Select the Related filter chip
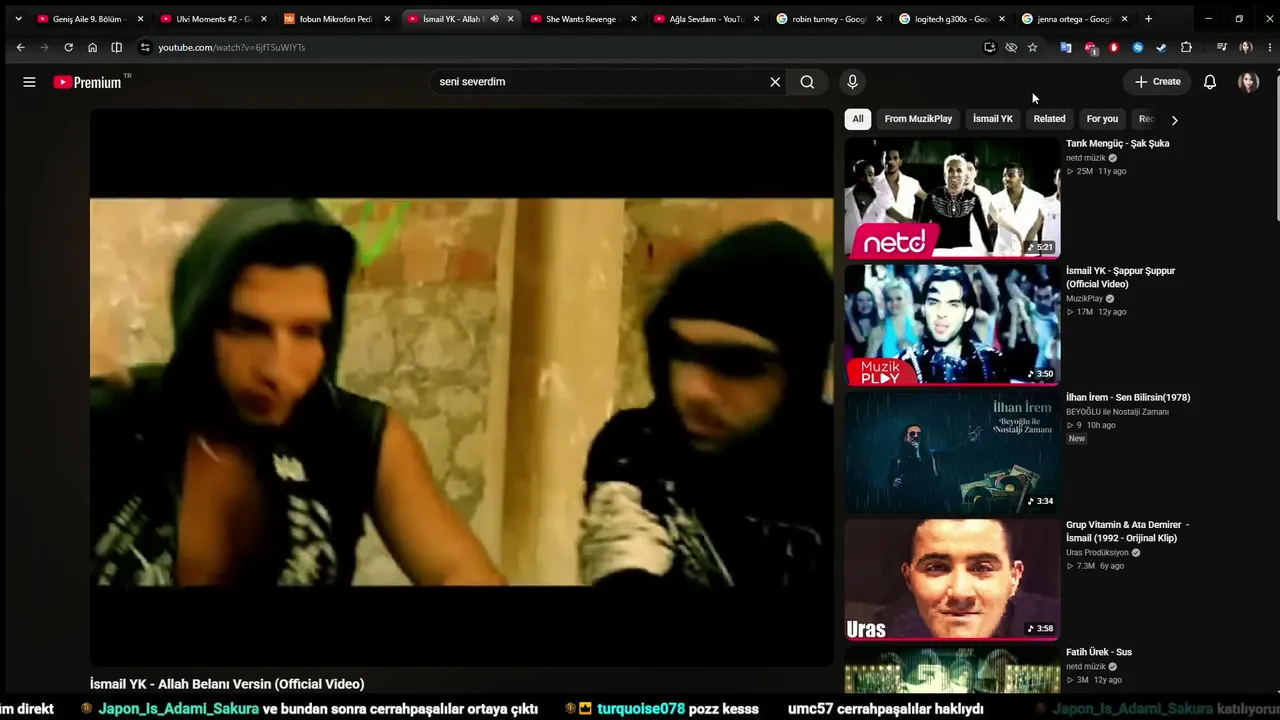1280x720 pixels. point(1049,119)
